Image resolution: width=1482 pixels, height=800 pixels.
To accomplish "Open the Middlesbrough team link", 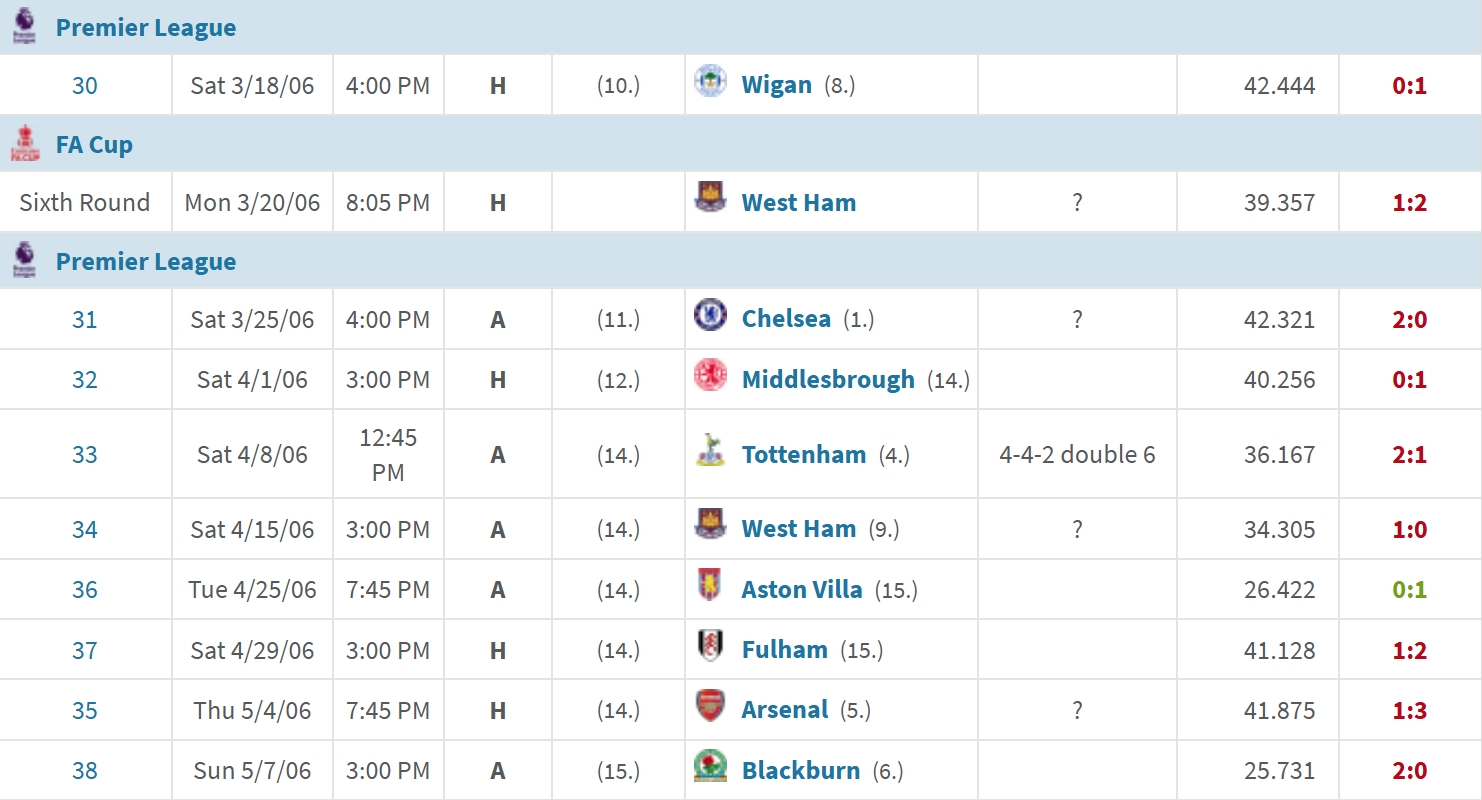I will pyautogui.click(x=828, y=380).
